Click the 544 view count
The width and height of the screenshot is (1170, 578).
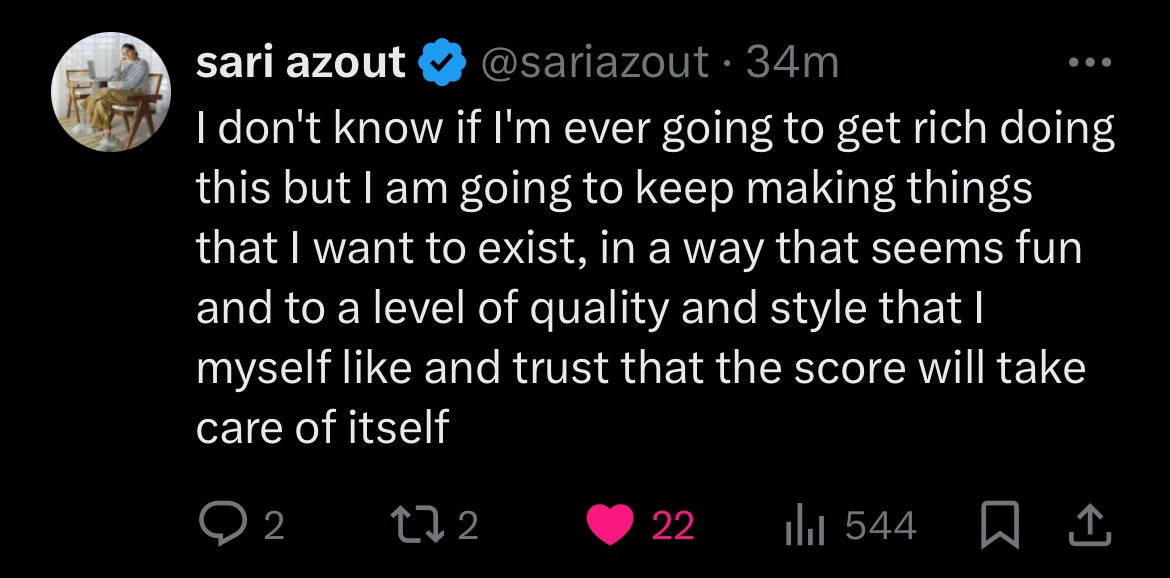(x=881, y=526)
